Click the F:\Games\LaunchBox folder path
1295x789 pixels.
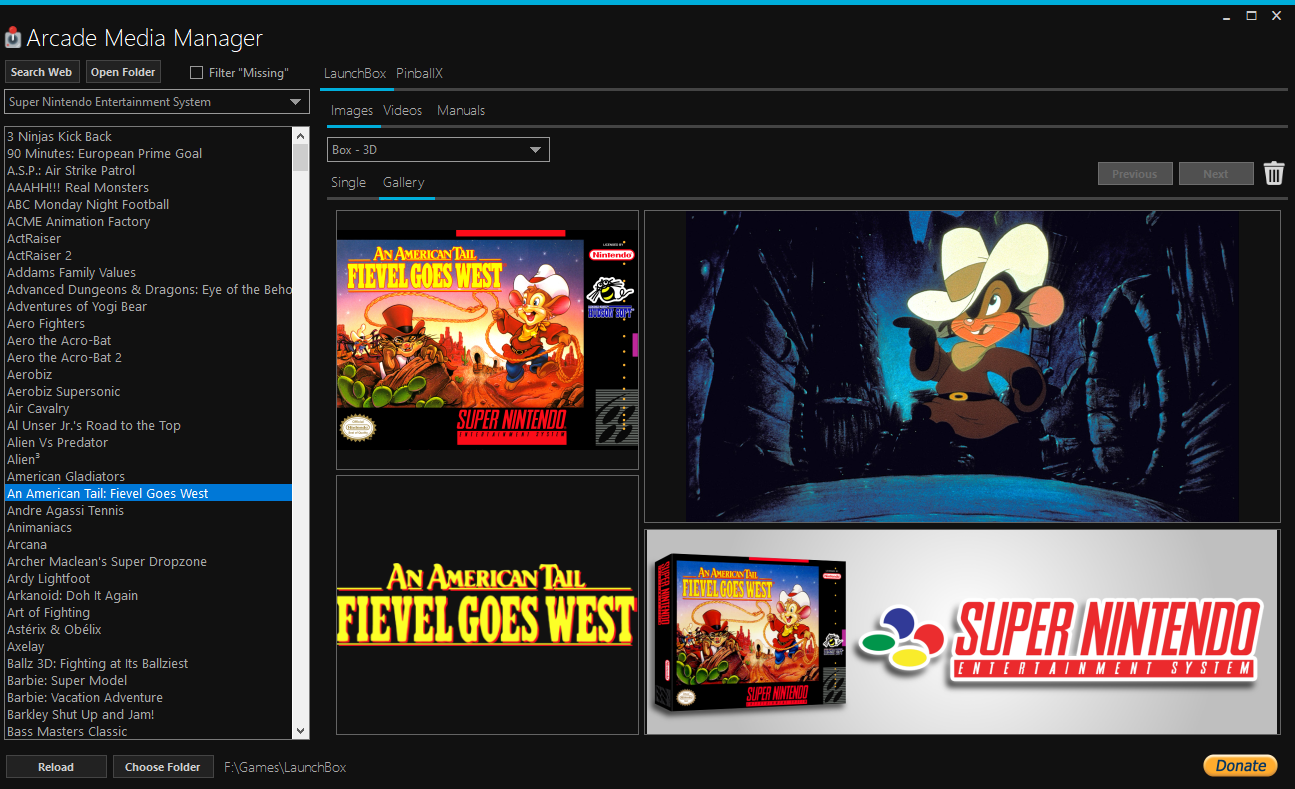click(x=285, y=767)
